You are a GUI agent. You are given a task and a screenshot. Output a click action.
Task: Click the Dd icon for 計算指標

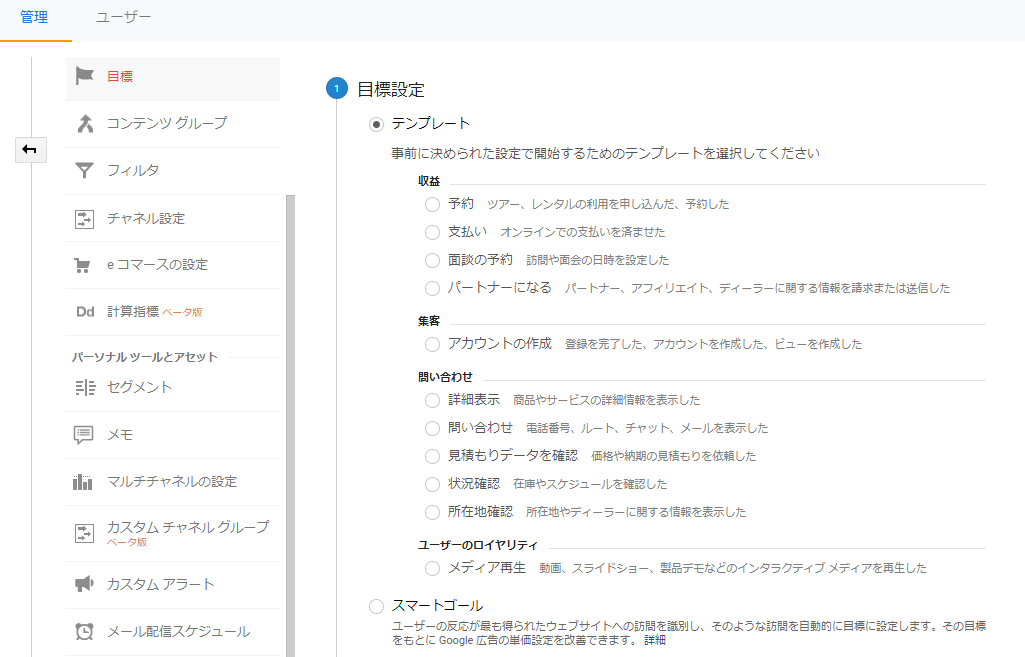point(85,312)
